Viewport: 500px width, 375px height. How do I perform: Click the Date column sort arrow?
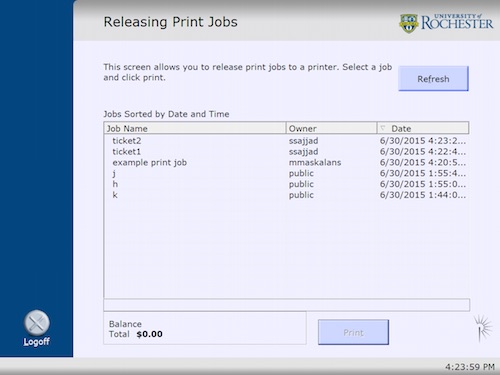[383, 128]
